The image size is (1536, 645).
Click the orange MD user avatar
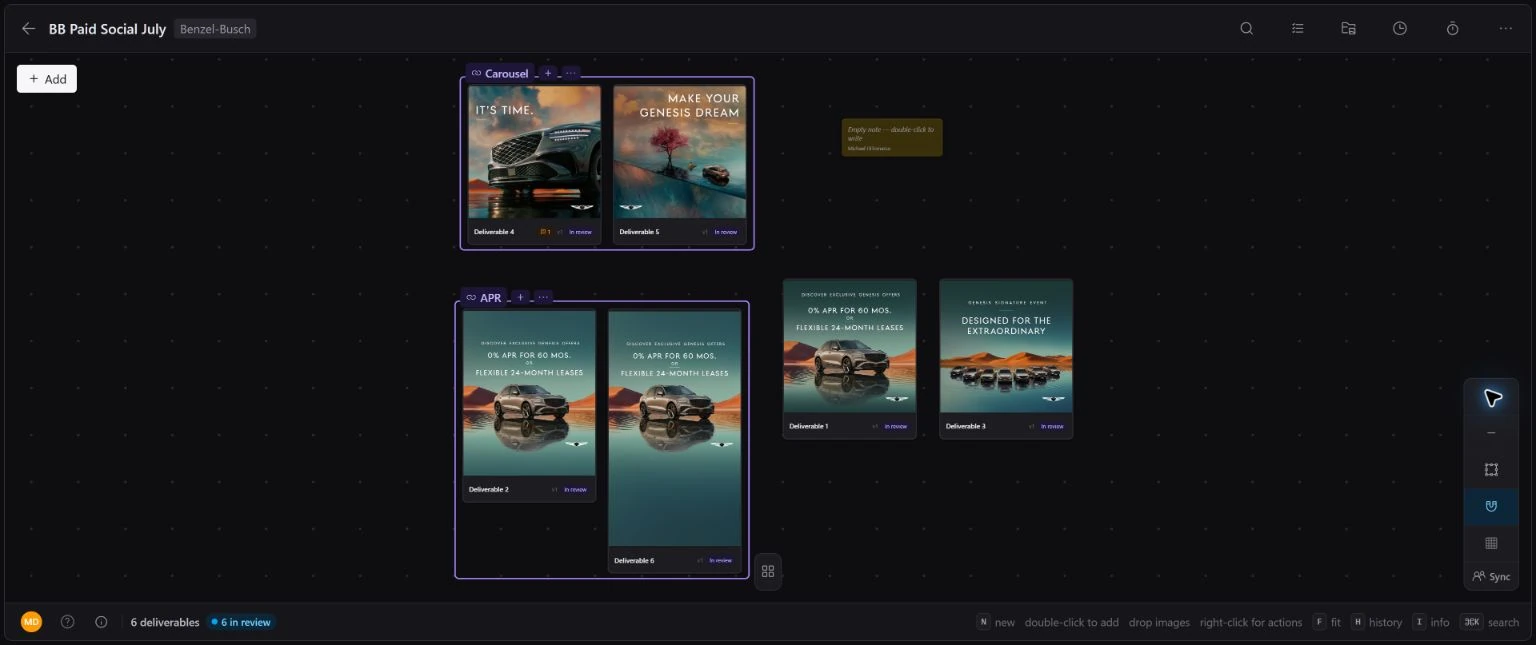(x=32, y=622)
